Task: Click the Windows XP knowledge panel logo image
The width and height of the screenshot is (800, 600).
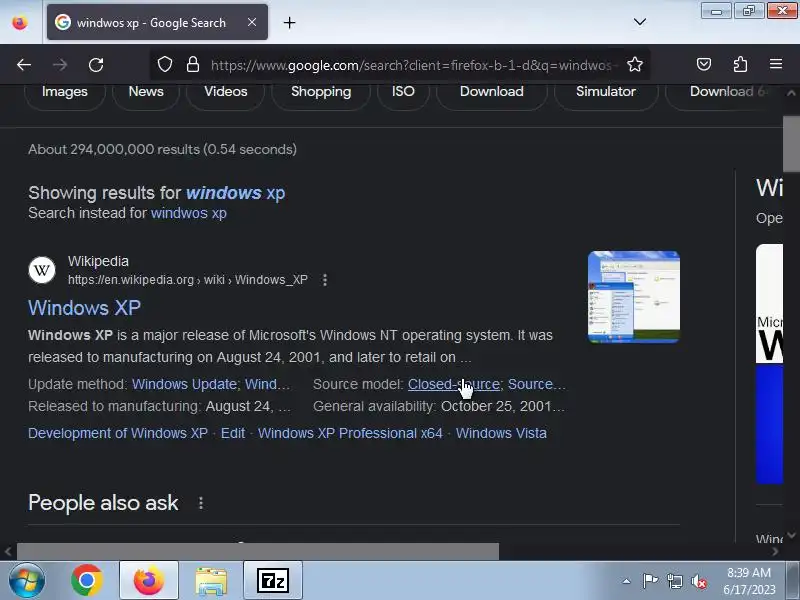Action: coord(769,364)
